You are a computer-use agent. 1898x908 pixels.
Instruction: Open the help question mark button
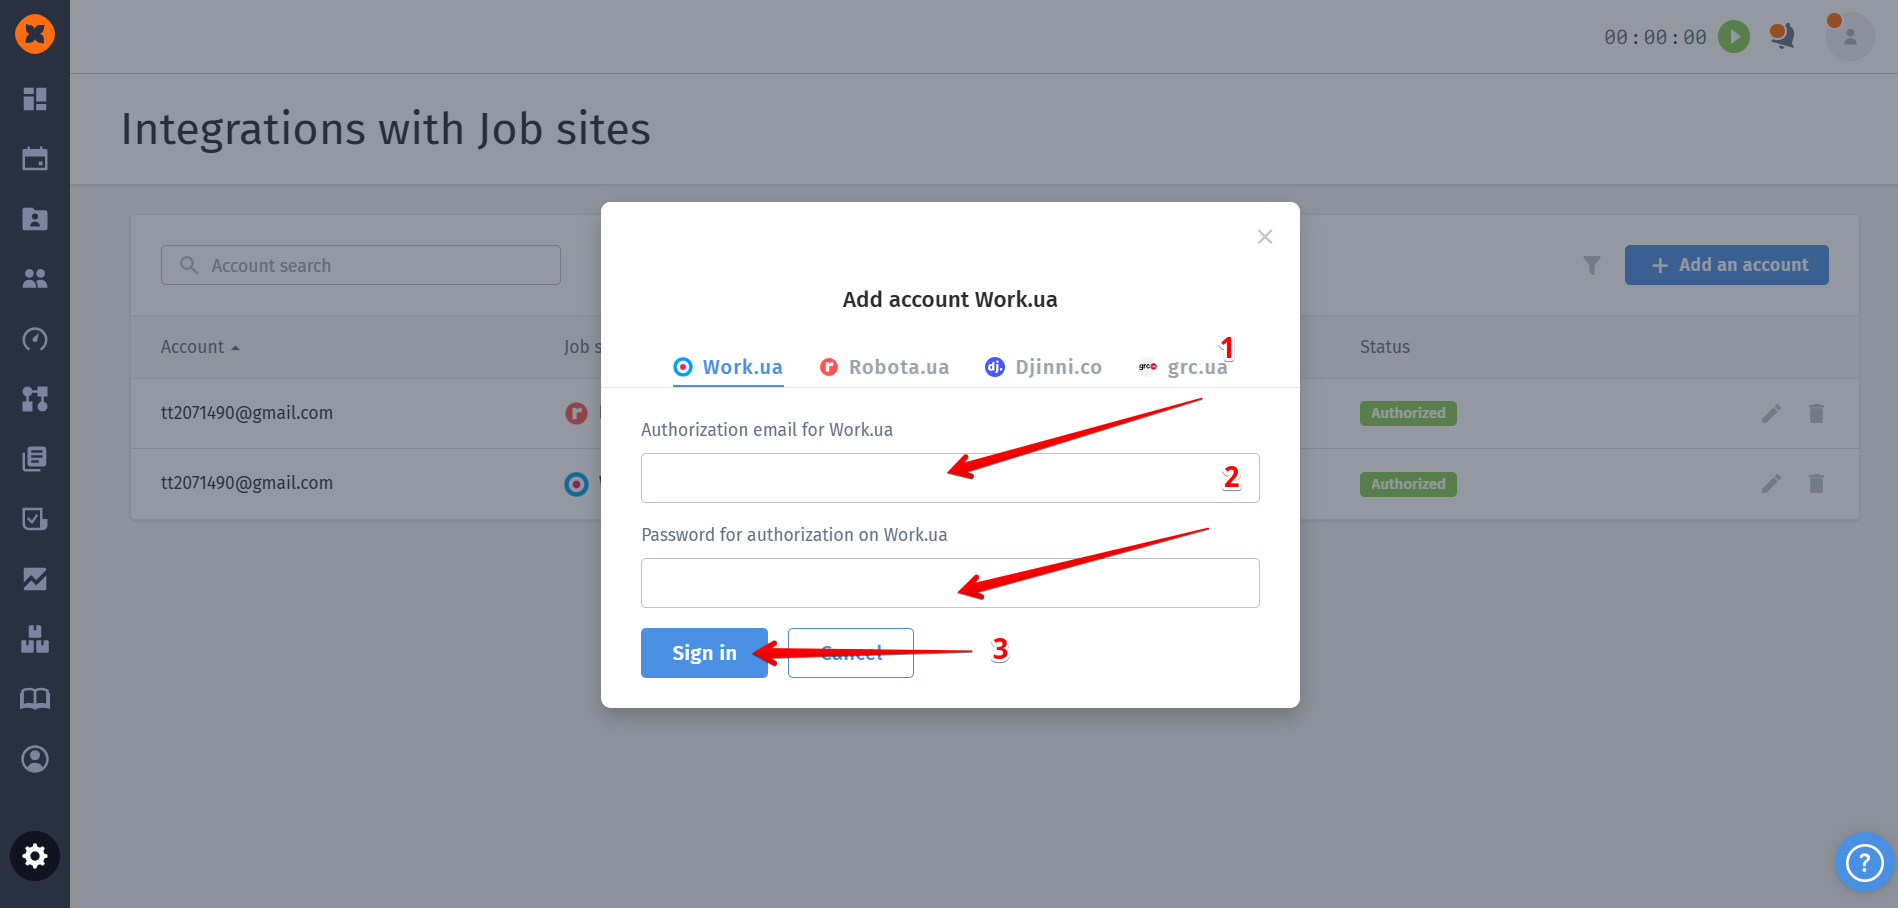(x=1865, y=862)
